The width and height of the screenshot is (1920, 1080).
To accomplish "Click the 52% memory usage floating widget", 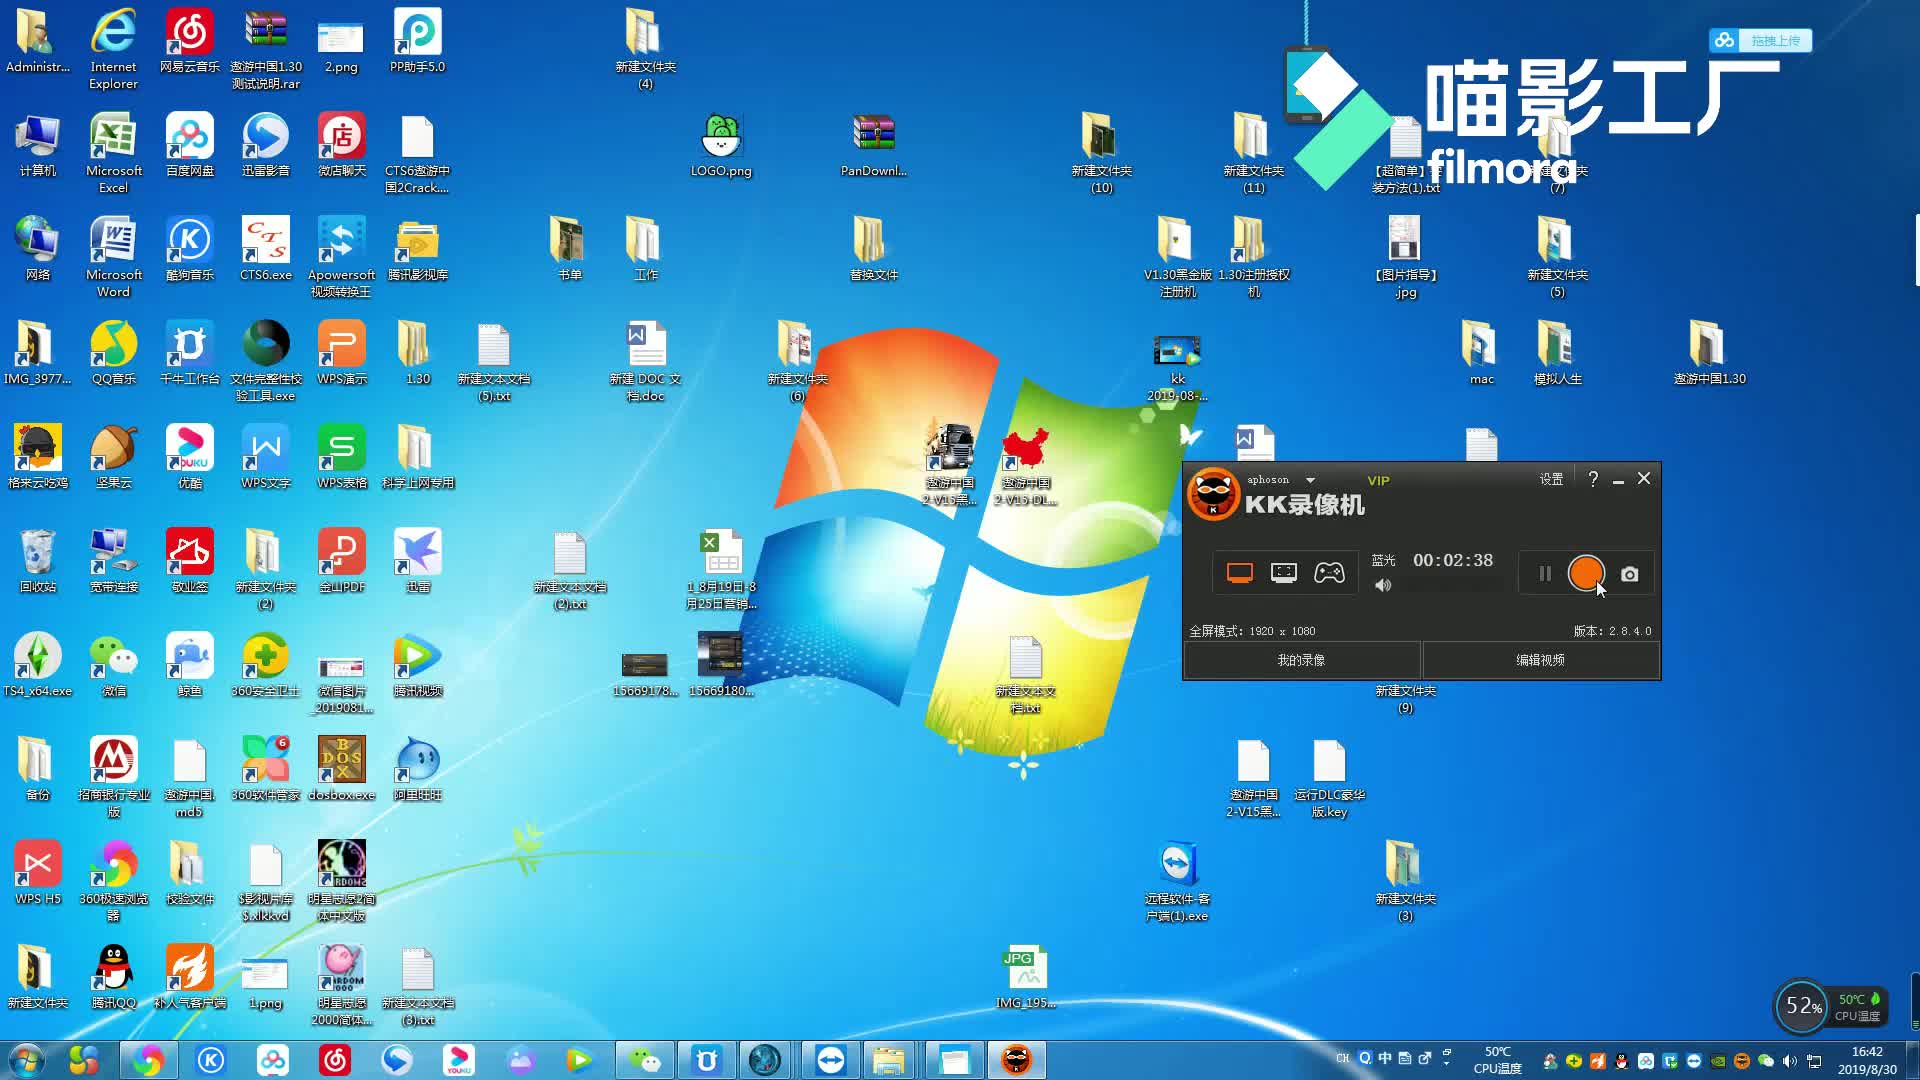I will (x=1803, y=1006).
